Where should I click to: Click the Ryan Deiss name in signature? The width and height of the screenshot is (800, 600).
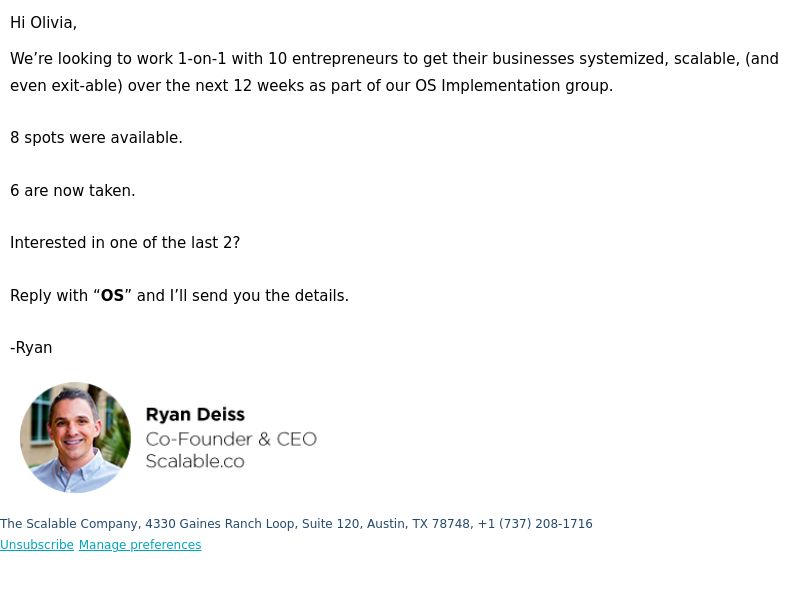(x=195, y=414)
